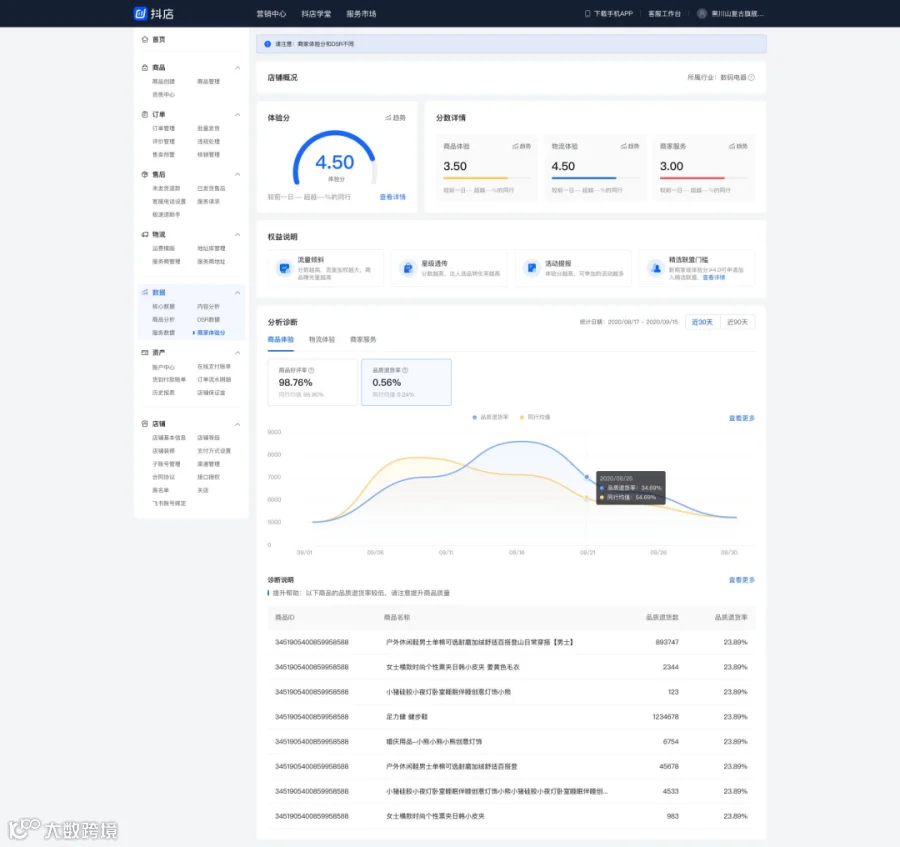Collapse the 店铺 sidebar section chevron
The image size is (900, 847).
(238, 424)
